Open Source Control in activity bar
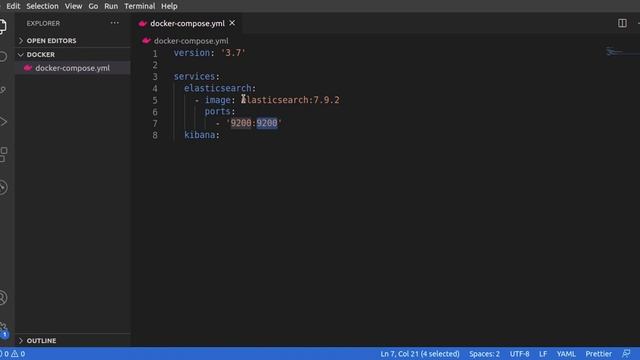Image resolution: width=640 pixels, height=360 pixels. click(3, 90)
